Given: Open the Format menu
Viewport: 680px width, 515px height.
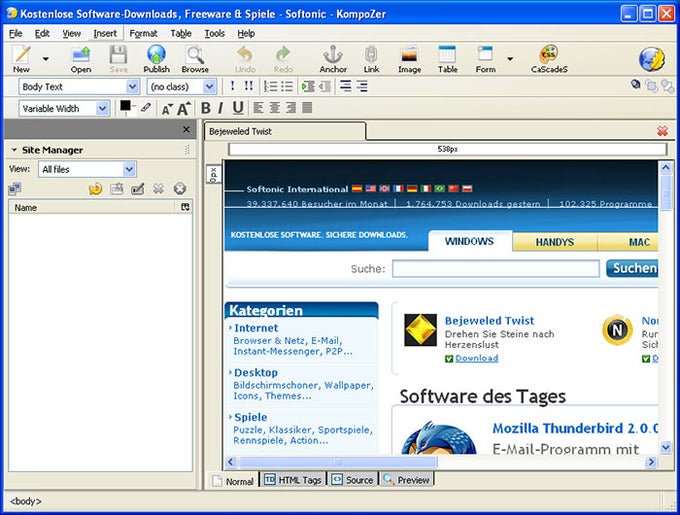Looking at the screenshot, I should coord(143,33).
